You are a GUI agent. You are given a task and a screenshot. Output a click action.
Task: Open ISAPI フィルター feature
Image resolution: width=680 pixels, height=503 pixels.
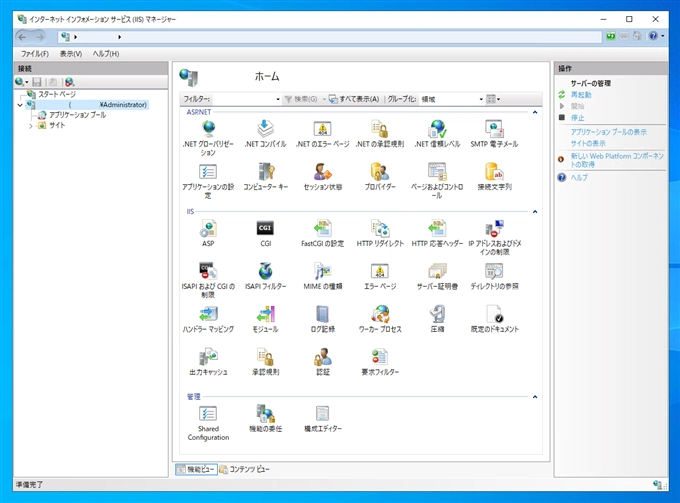point(265,276)
